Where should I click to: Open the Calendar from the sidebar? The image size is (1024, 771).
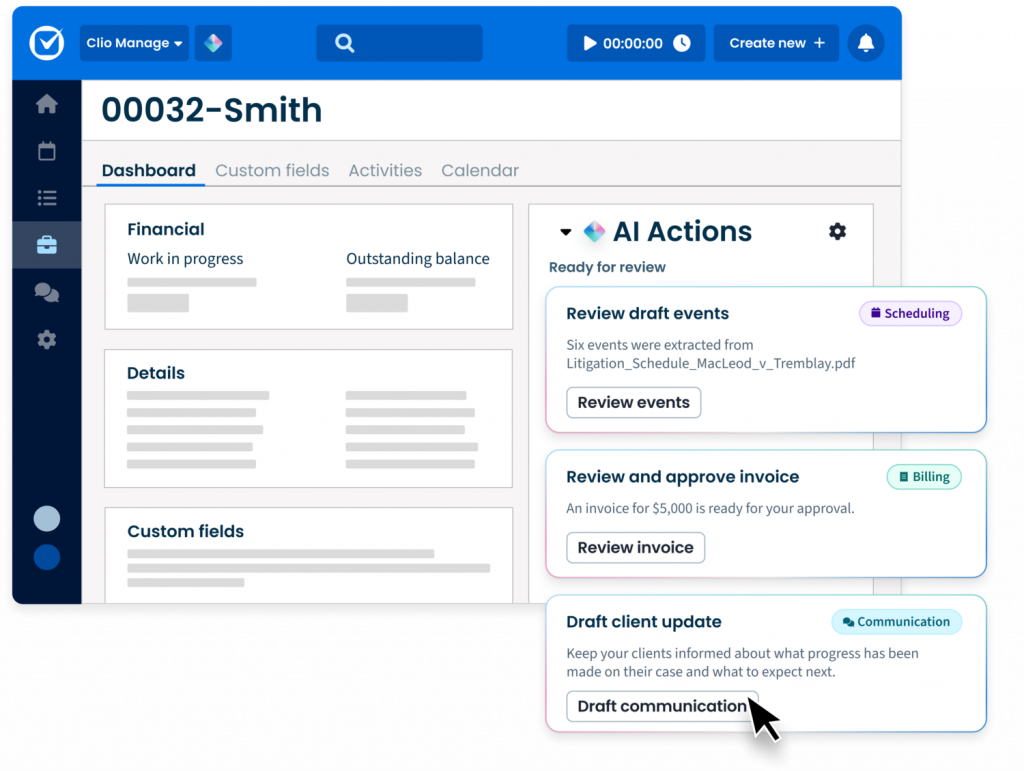pyautogui.click(x=46, y=151)
